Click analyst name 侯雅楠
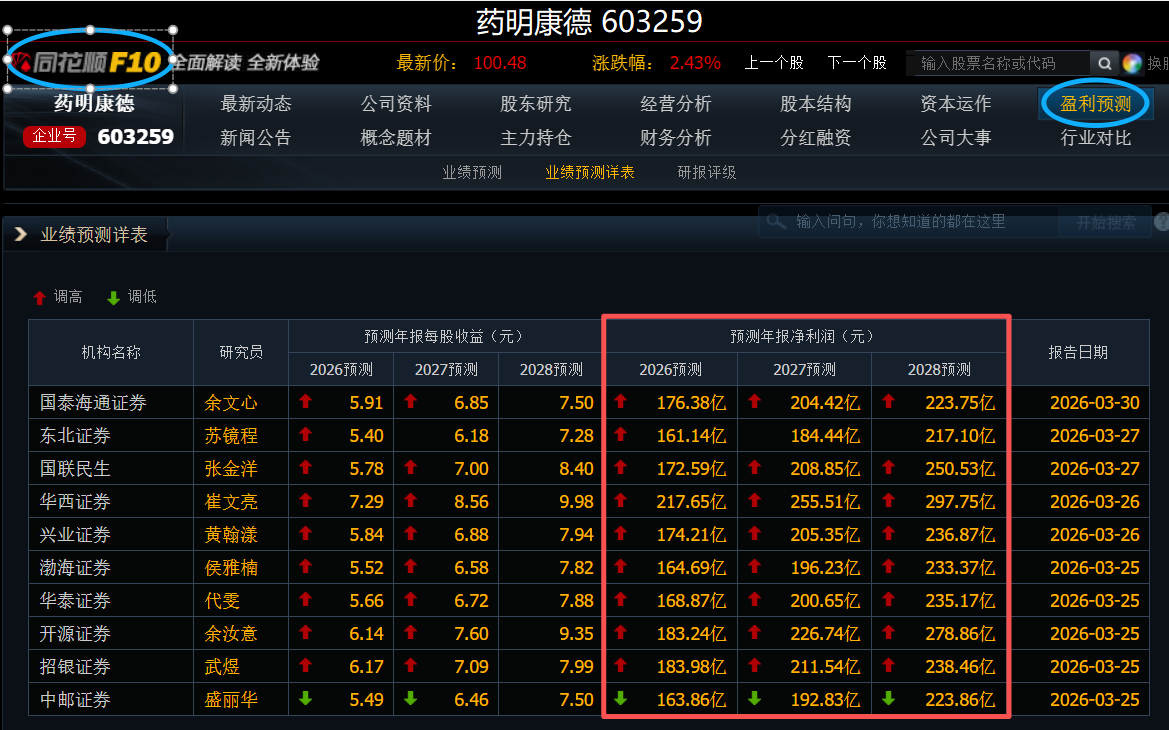The width and height of the screenshot is (1169, 730). [x=231, y=567]
